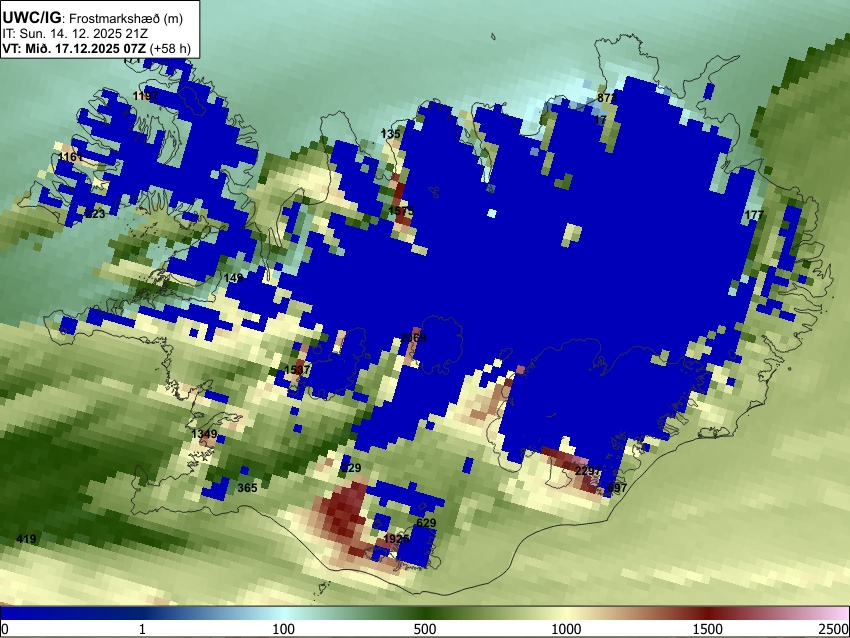This screenshot has height=638, width=850.
Task: Click the 1161 value on the map
Action: coord(70,157)
